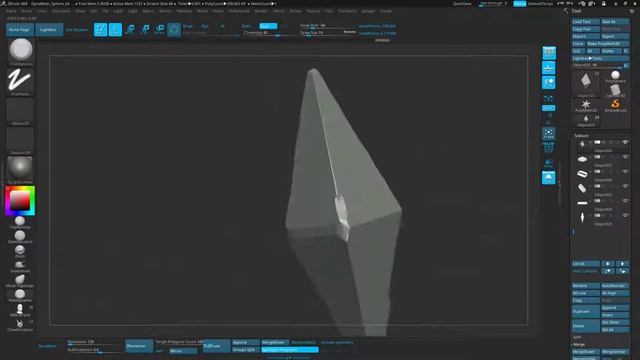Click the Export button

pos(615,36)
